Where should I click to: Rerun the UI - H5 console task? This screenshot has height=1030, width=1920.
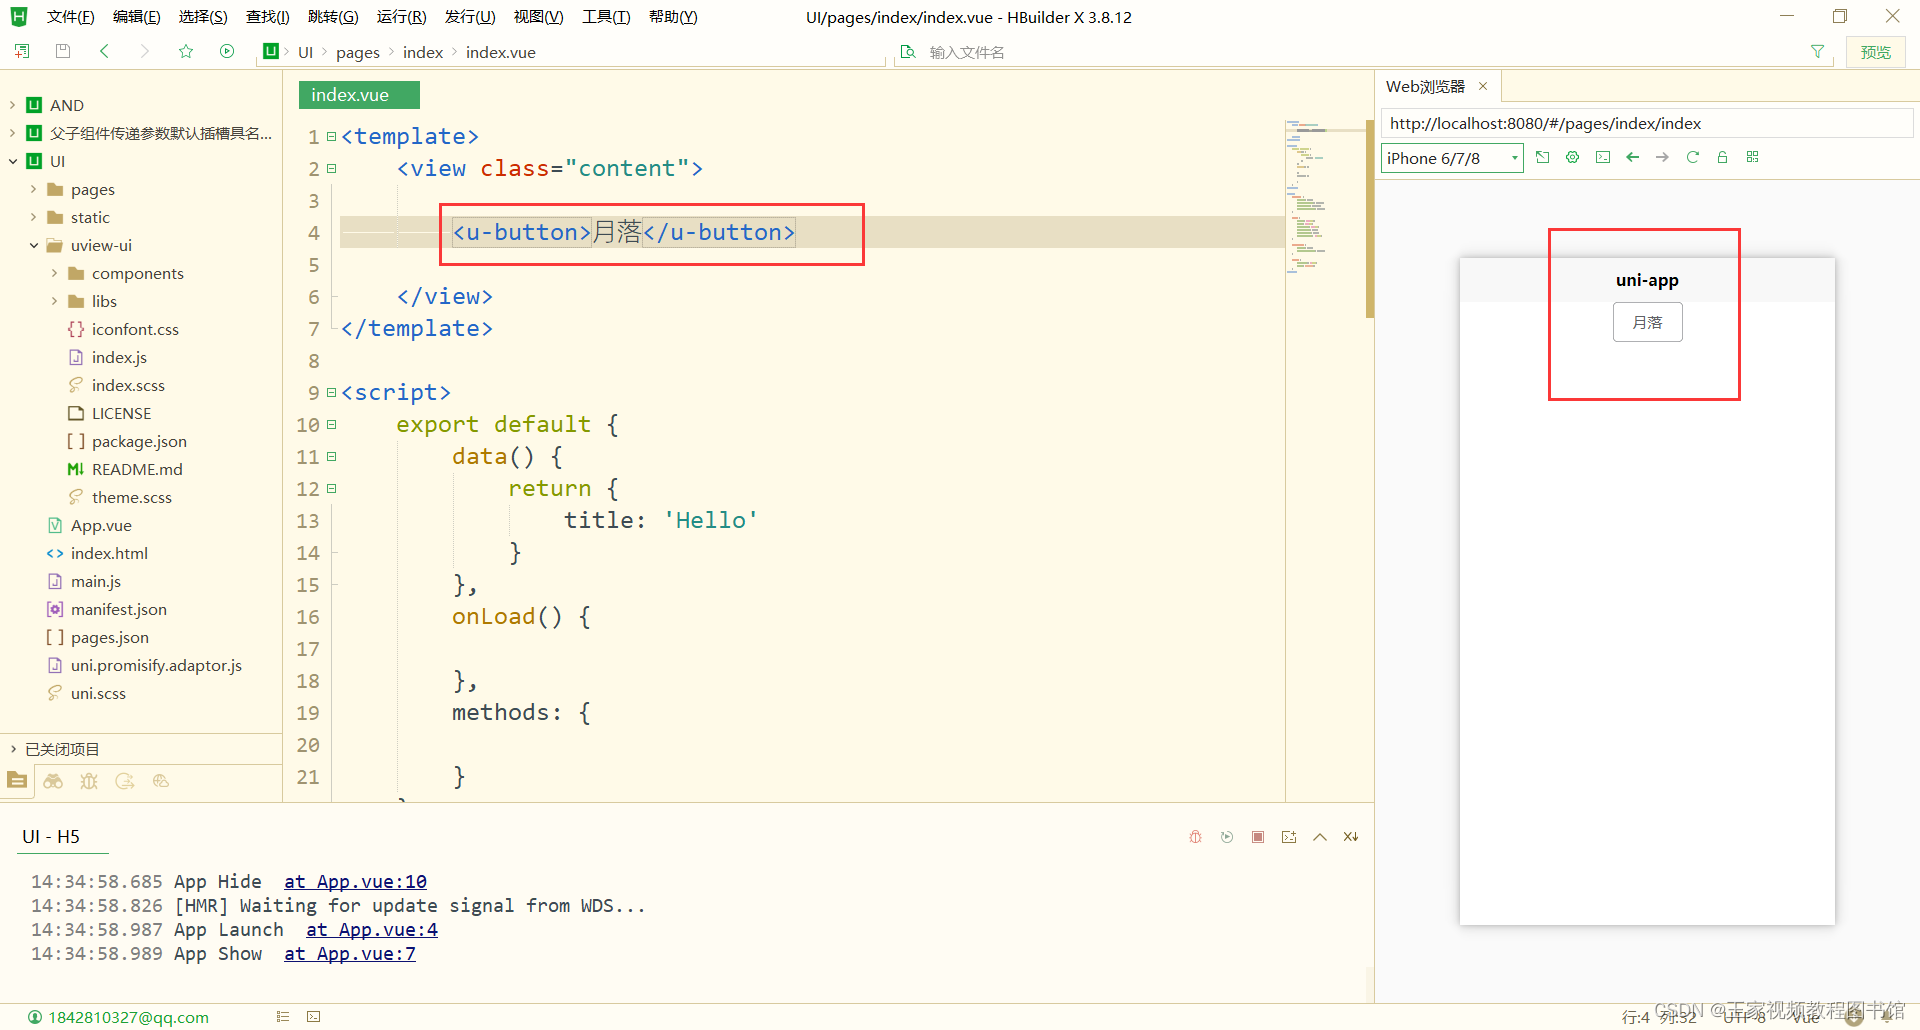(x=1227, y=837)
